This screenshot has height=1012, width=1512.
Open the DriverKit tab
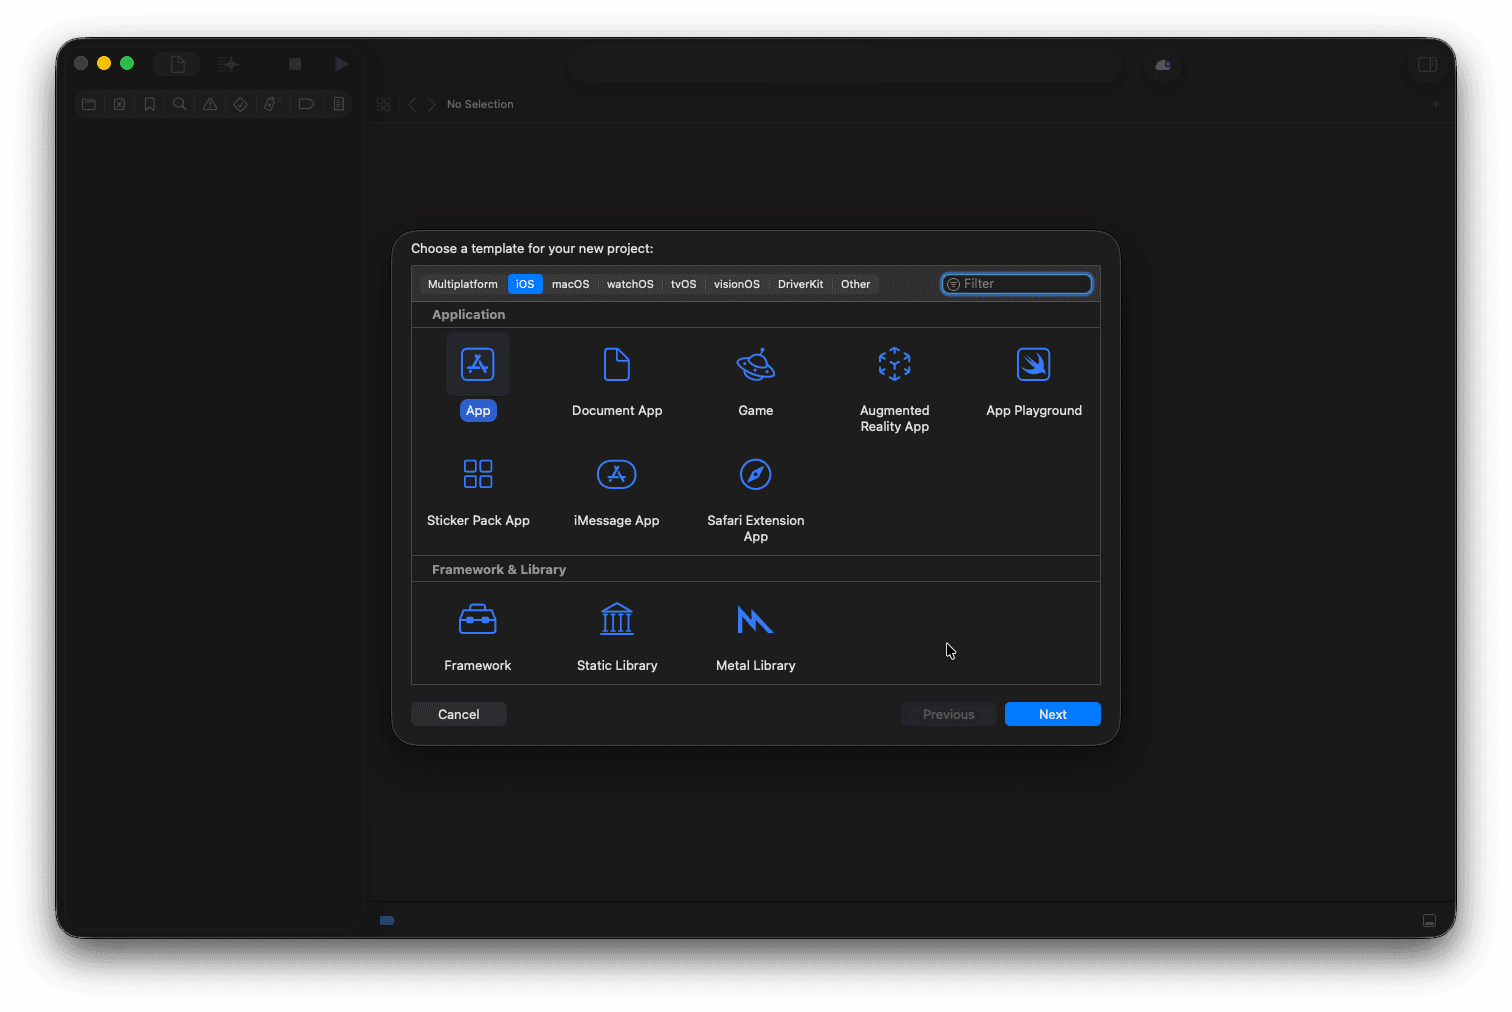tap(800, 284)
